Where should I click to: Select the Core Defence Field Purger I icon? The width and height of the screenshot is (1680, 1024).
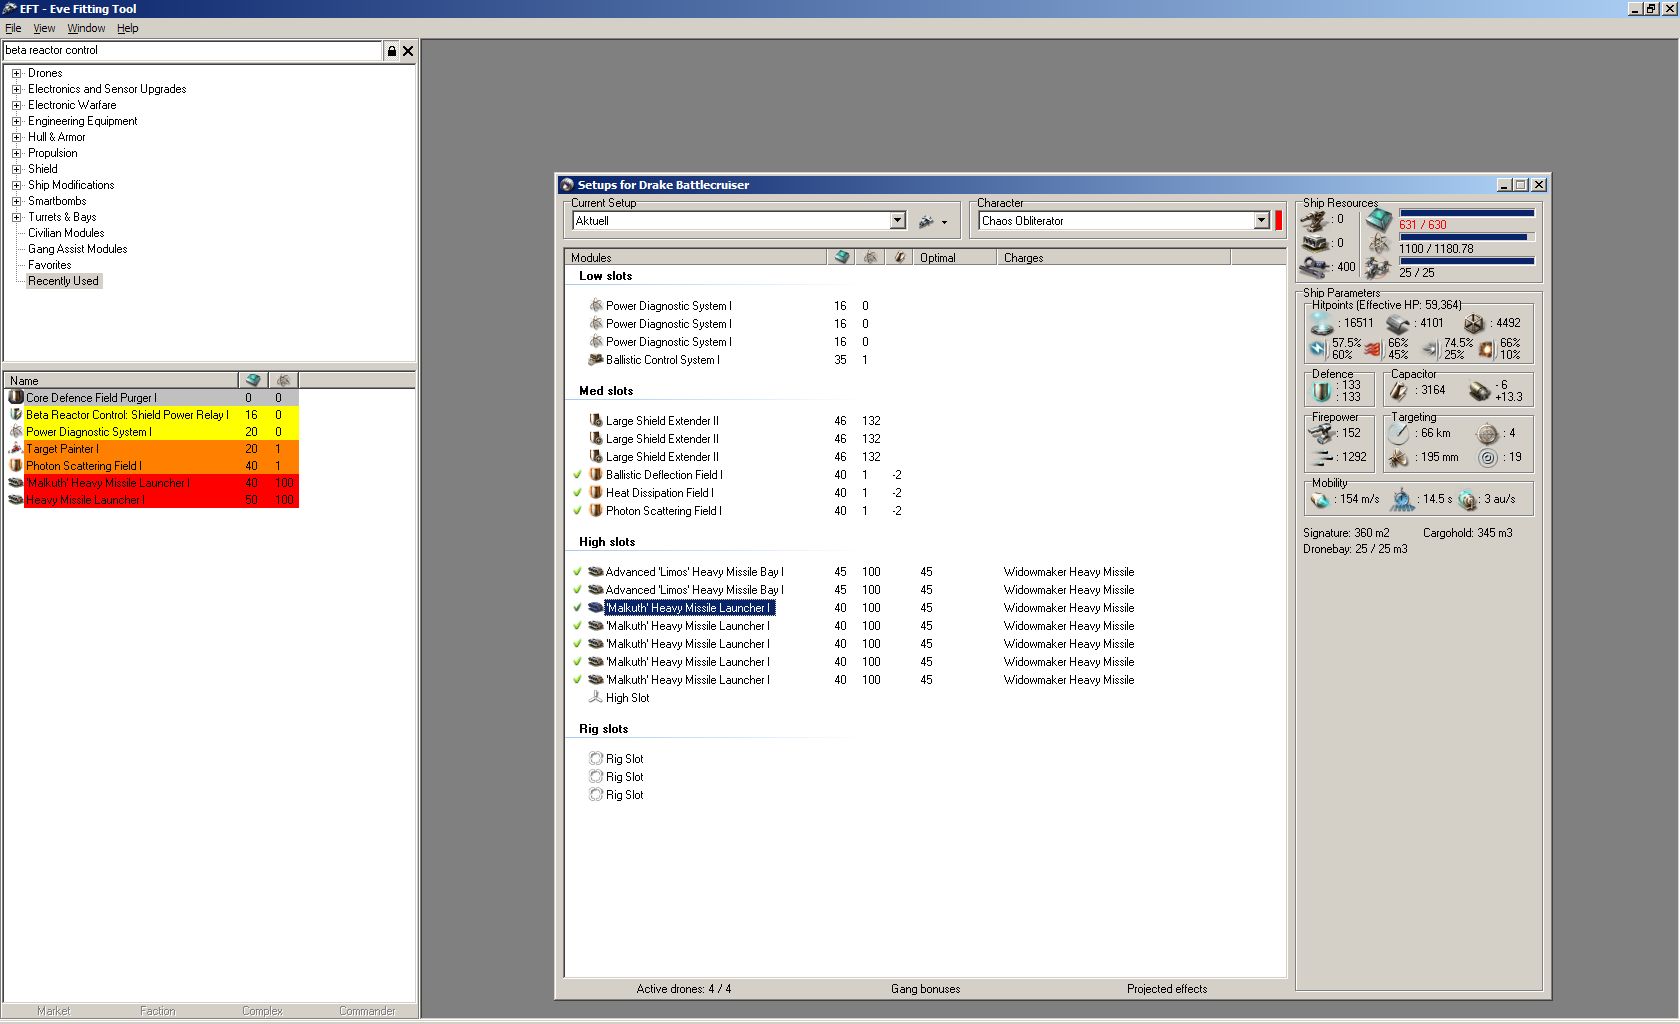16,397
